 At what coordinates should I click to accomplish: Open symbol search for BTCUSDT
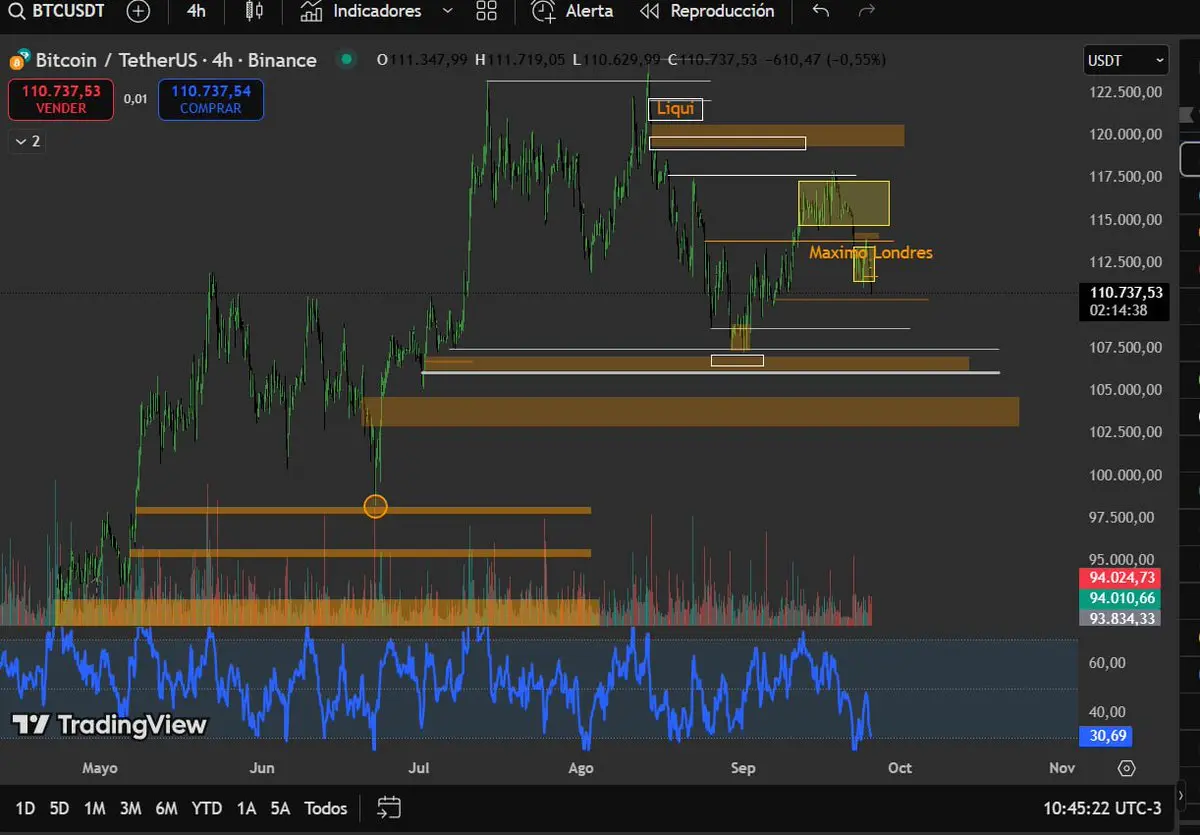(55, 11)
